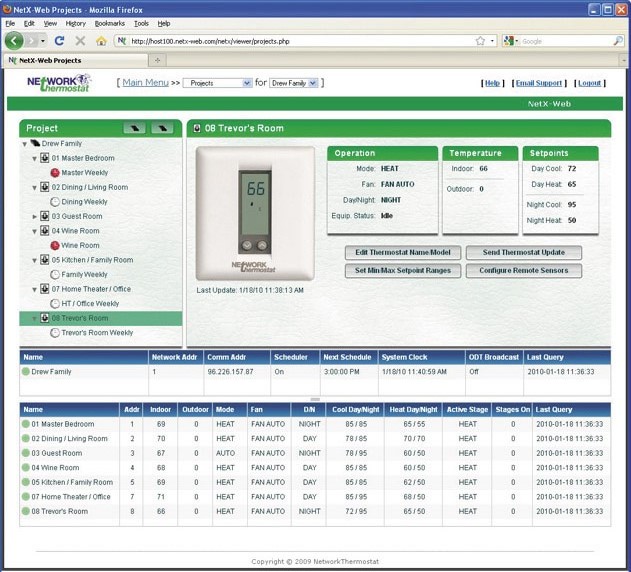
Task: Click the Day Cool setpoint value 72
Action: pos(572,168)
